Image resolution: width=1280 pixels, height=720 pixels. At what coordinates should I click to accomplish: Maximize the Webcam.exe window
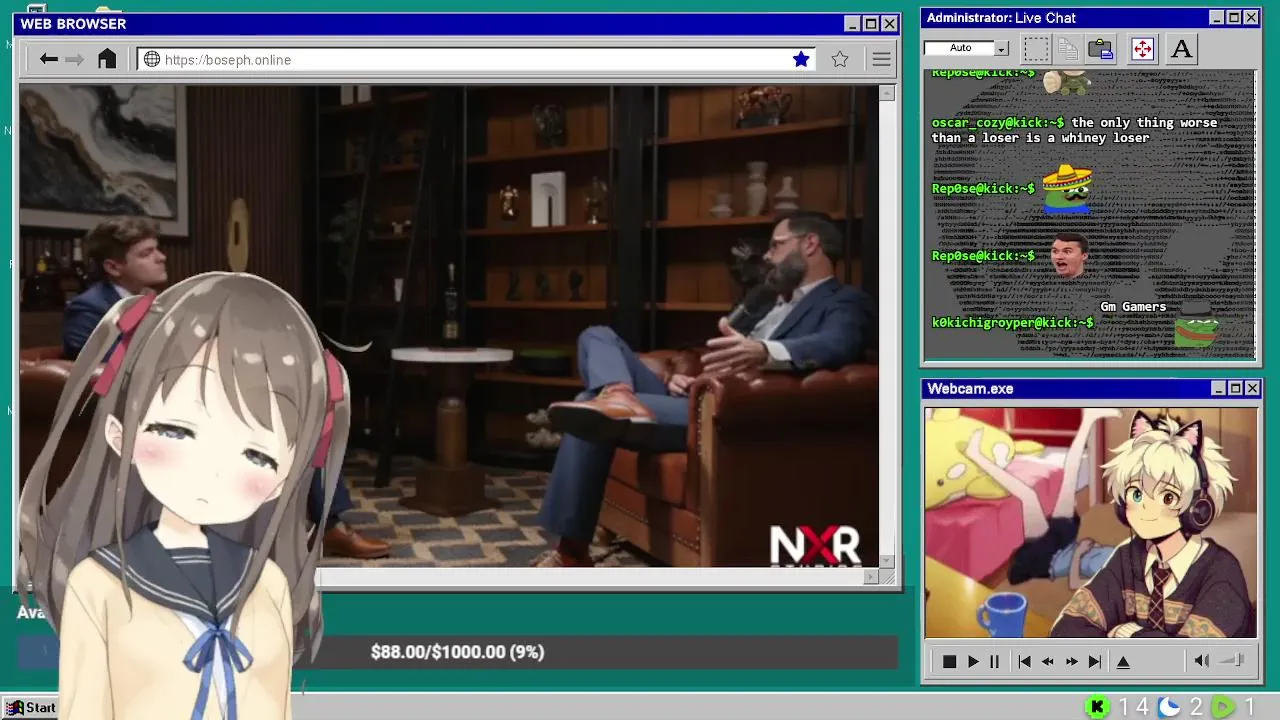(1235, 388)
